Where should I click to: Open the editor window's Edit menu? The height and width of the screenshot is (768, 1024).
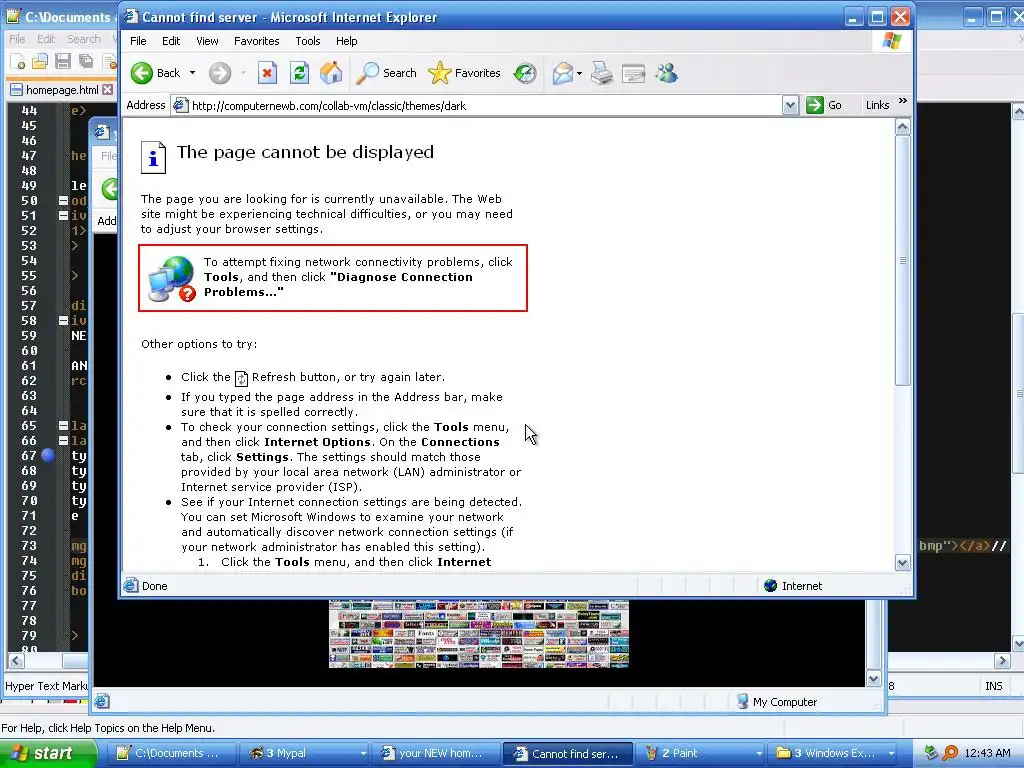(x=46, y=39)
